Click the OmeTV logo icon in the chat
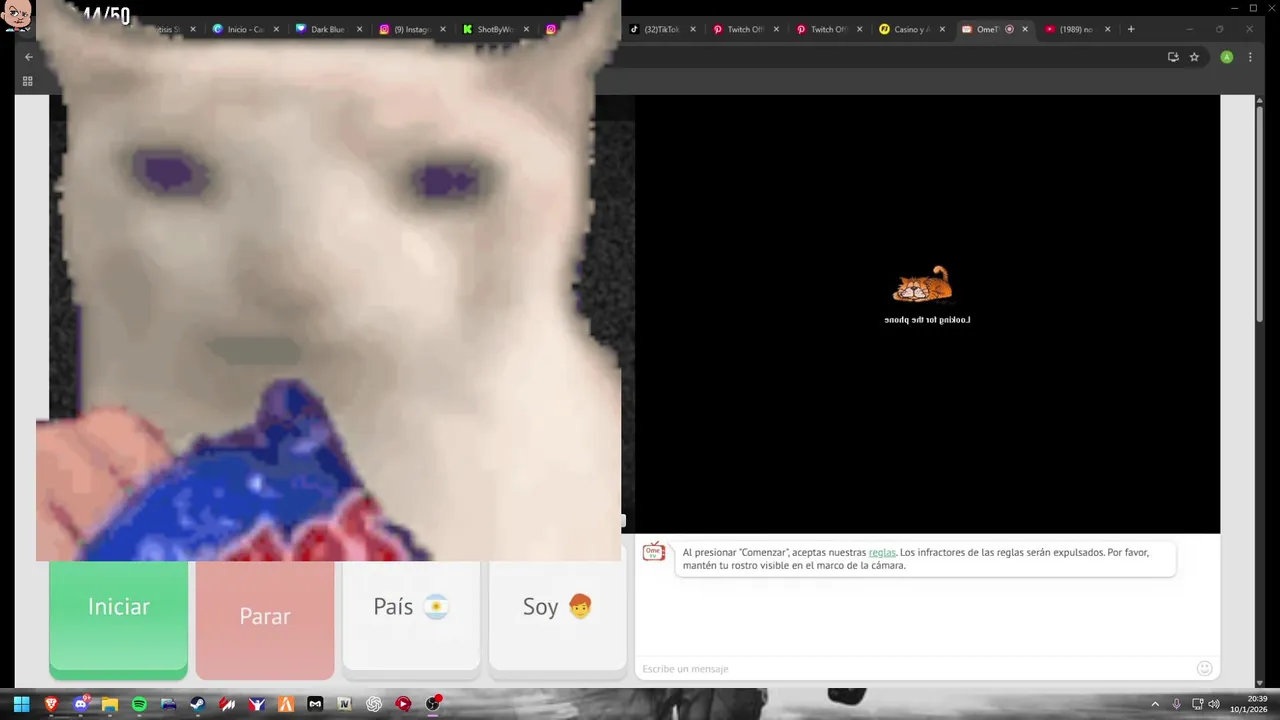 click(x=654, y=552)
